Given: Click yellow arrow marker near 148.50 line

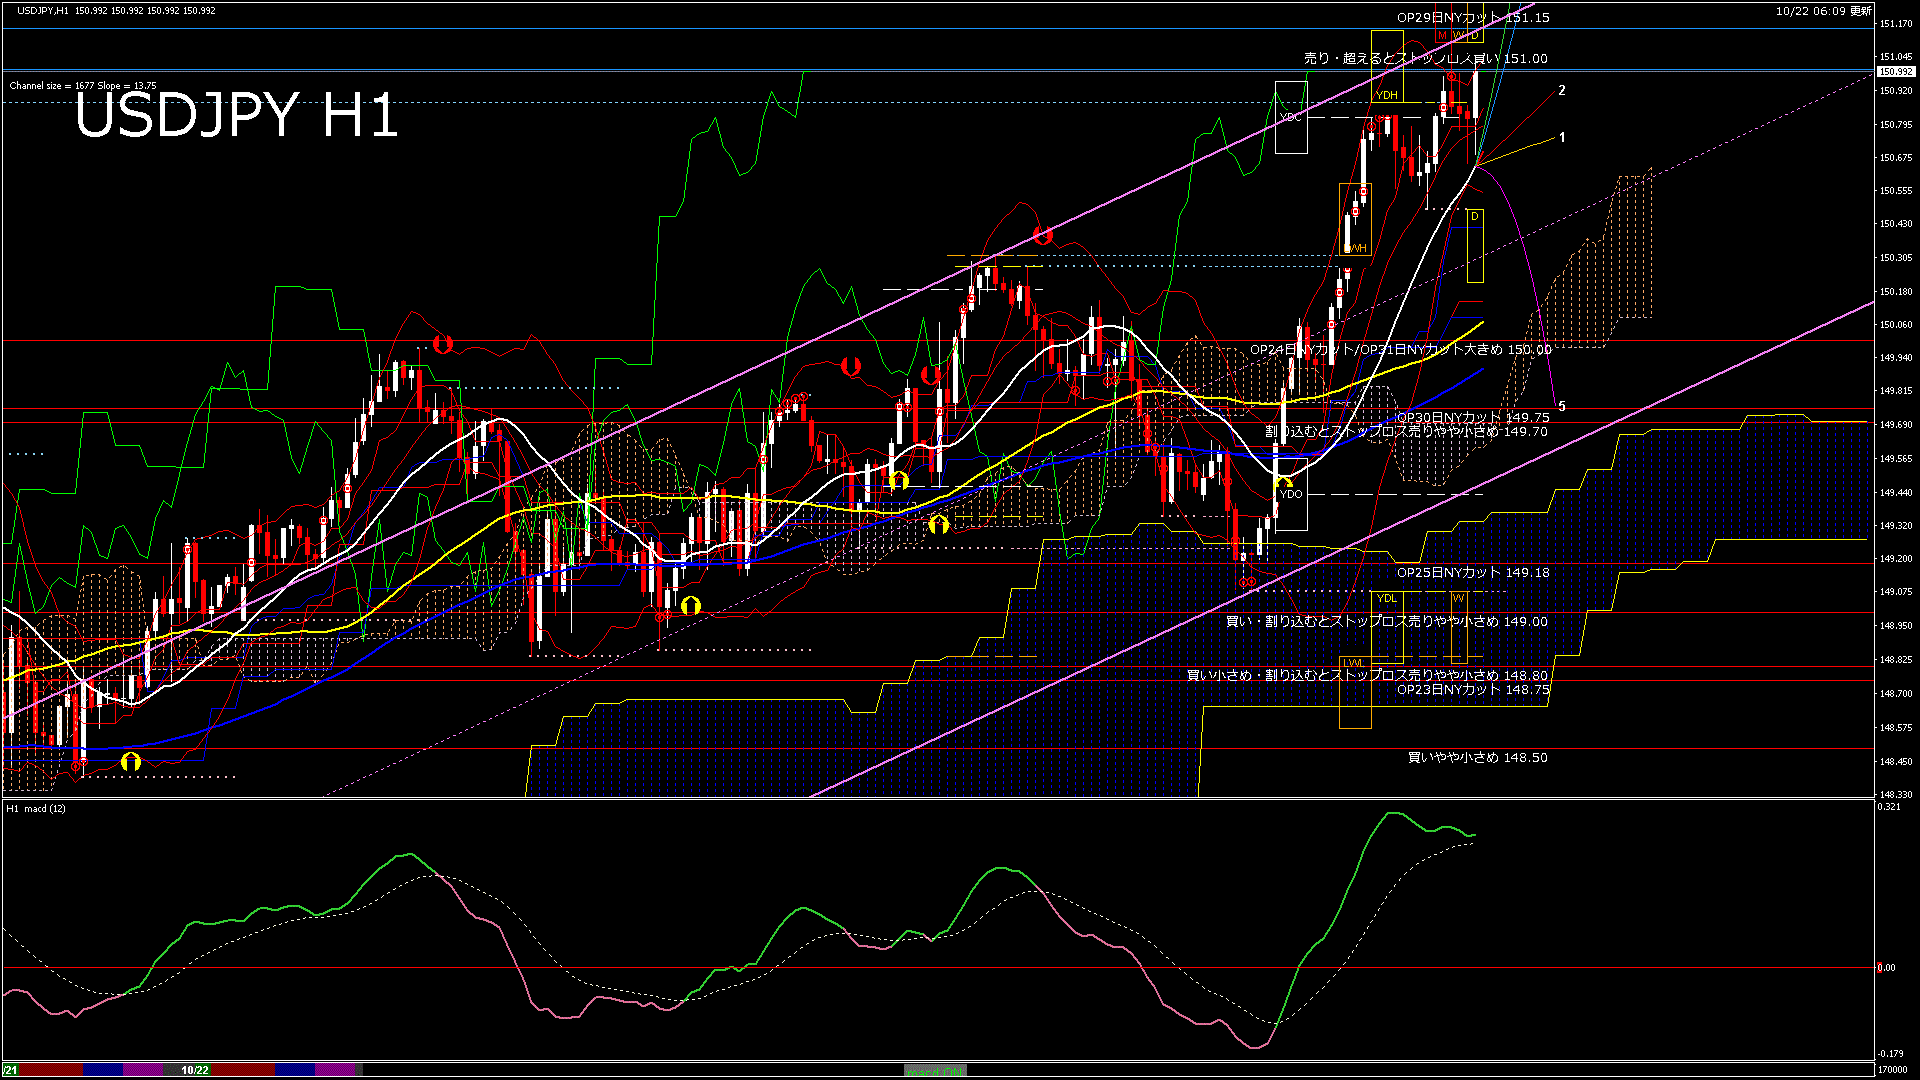Looking at the screenshot, I should tap(131, 762).
